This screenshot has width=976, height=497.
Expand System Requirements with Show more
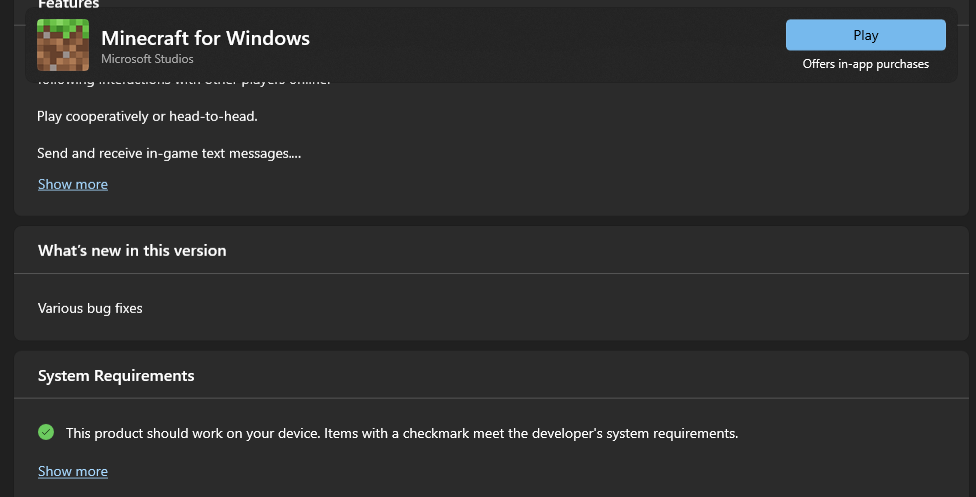point(73,471)
